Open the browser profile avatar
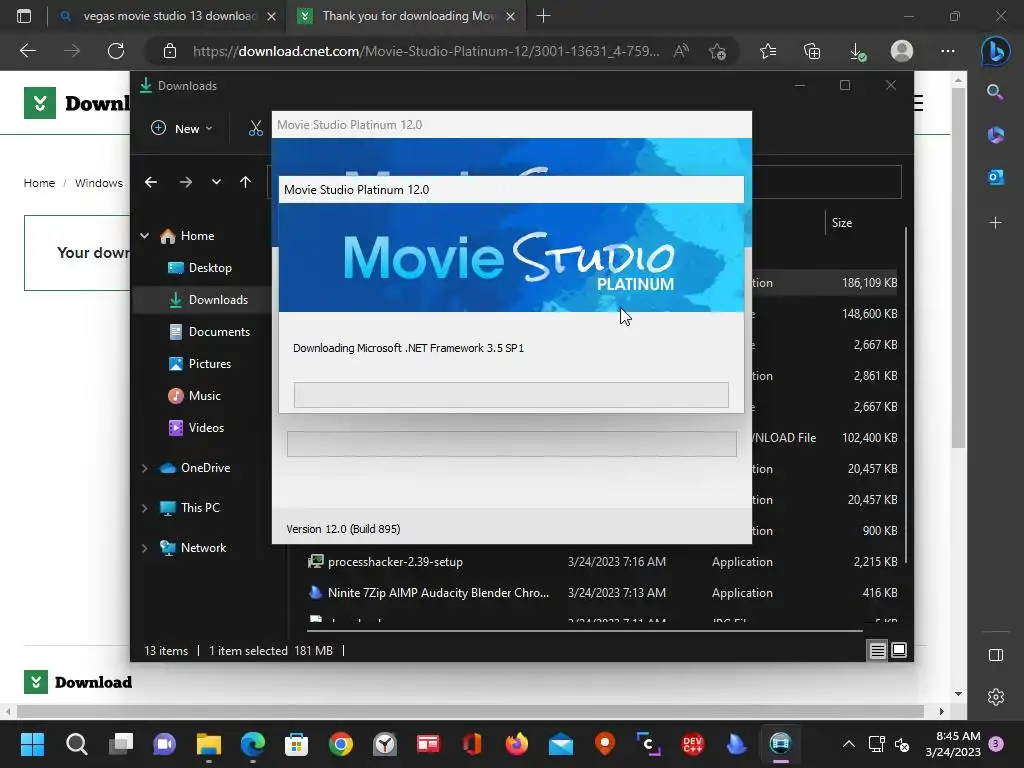This screenshot has height=768, width=1024. click(x=902, y=51)
